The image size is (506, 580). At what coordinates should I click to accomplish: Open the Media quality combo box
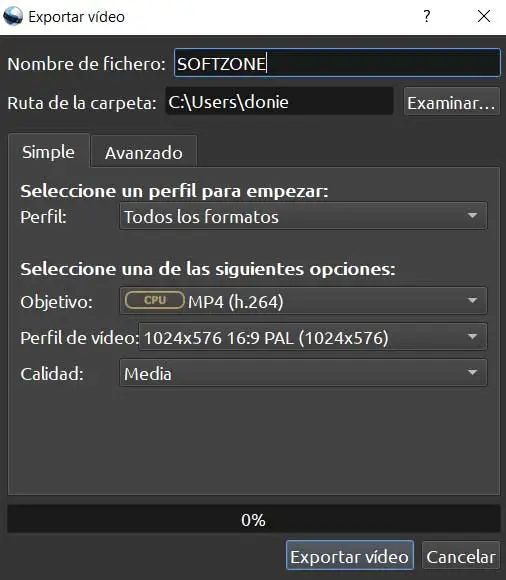click(303, 373)
